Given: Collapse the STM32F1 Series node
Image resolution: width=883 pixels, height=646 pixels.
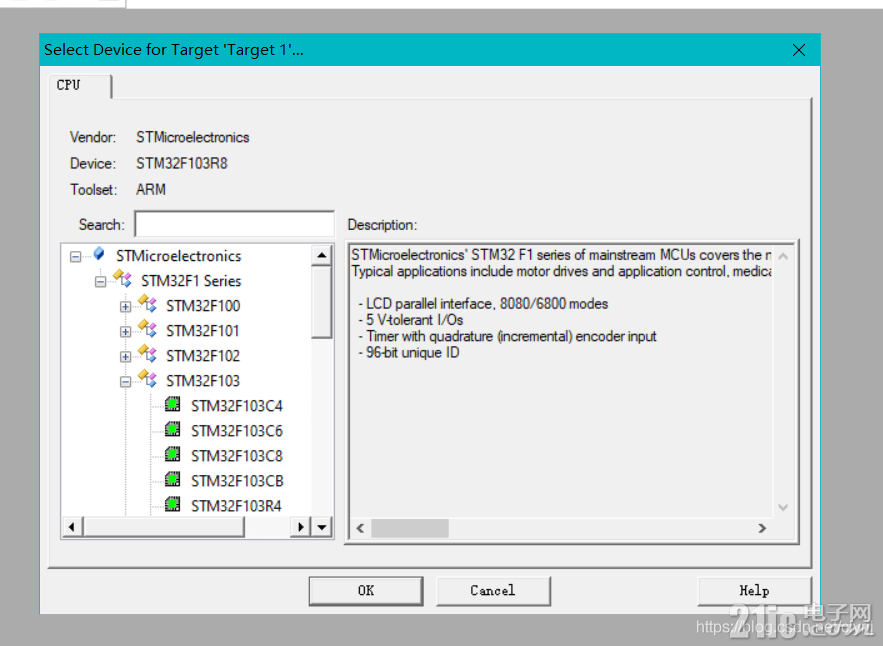Looking at the screenshot, I should coord(100,282).
